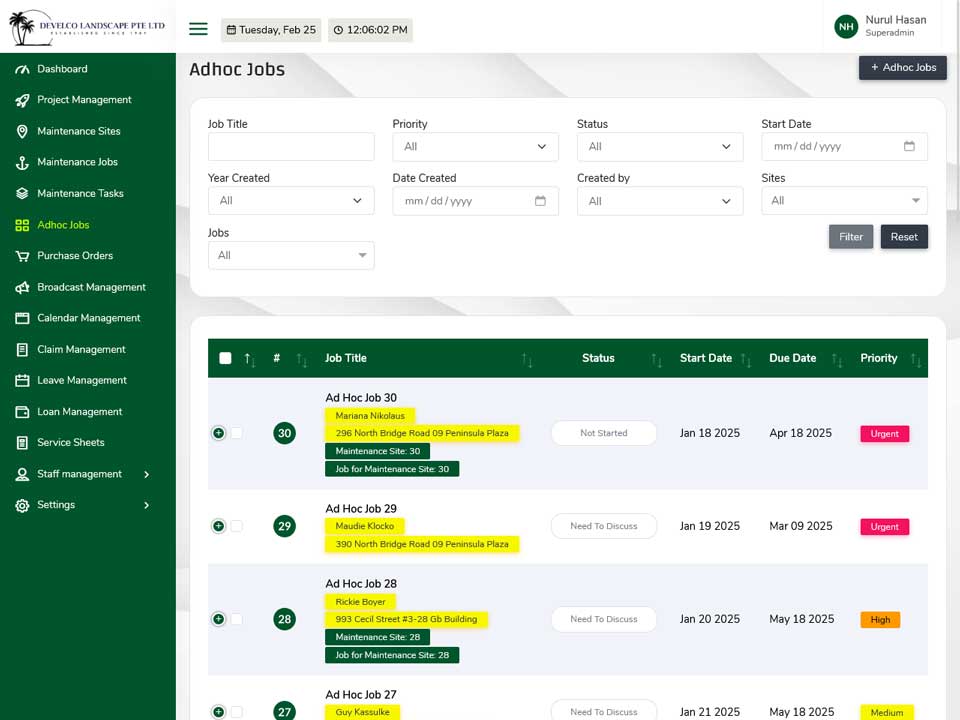Click the Maintenance Jobs anchor icon
The width and height of the screenshot is (960, 720).
[22, 162]
